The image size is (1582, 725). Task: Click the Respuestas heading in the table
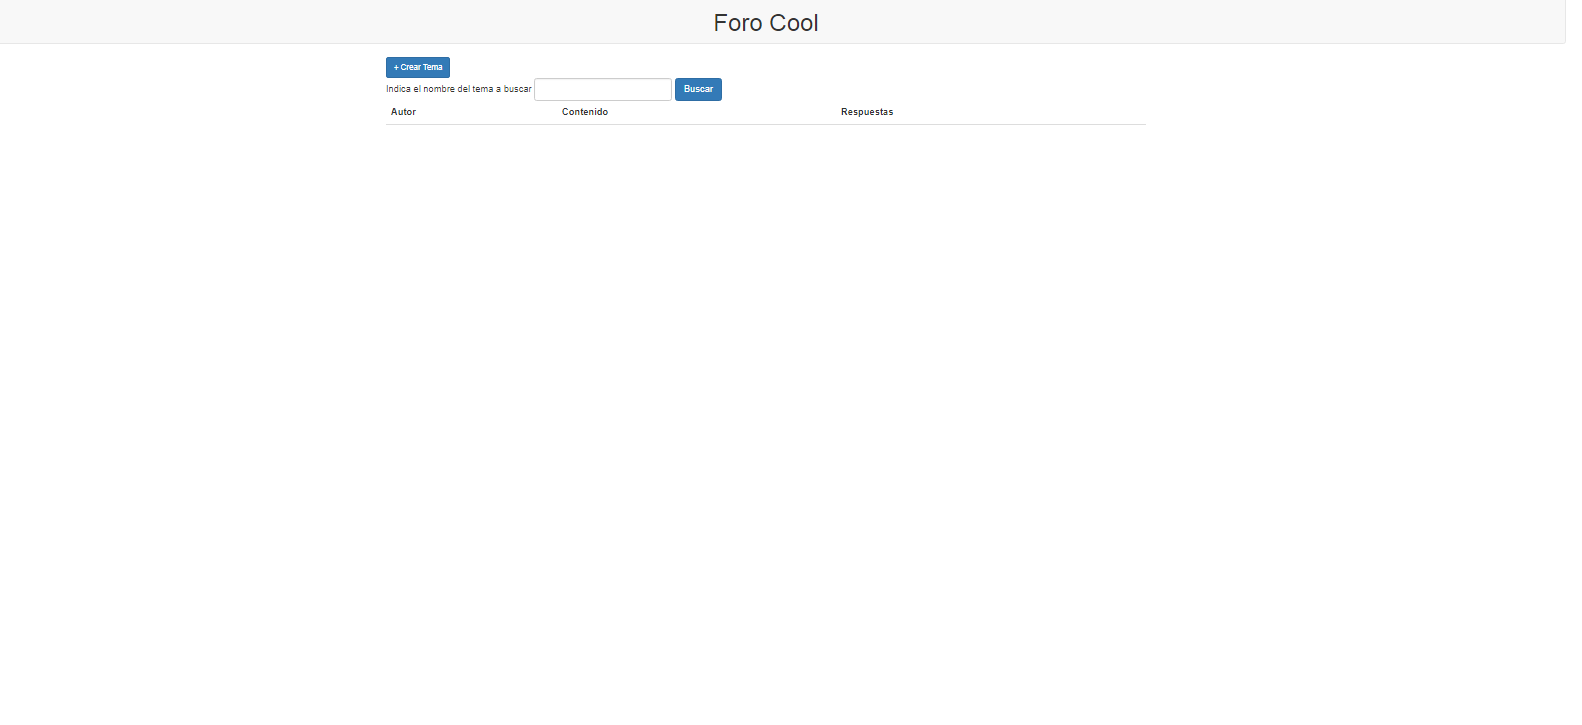pyautogui.click(x=866, y=112)
